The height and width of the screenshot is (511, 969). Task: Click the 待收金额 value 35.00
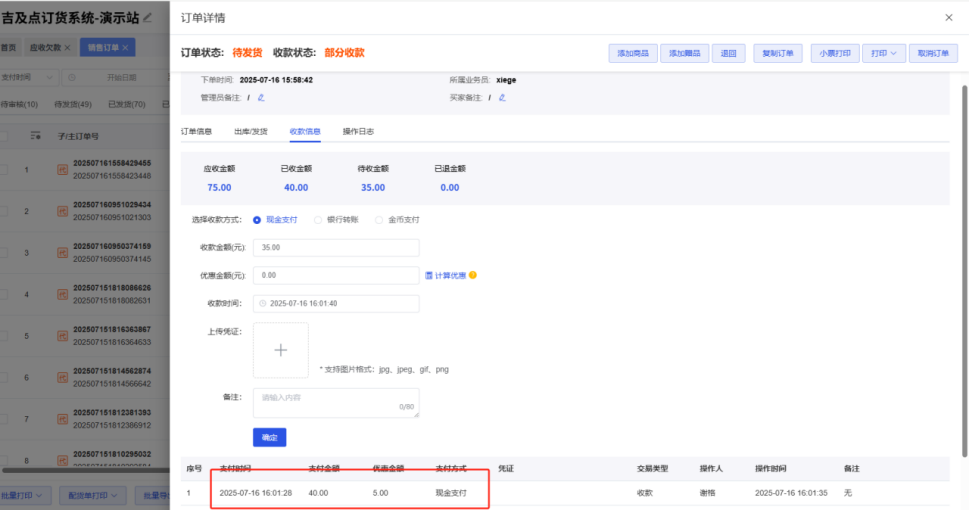point(373,188)
